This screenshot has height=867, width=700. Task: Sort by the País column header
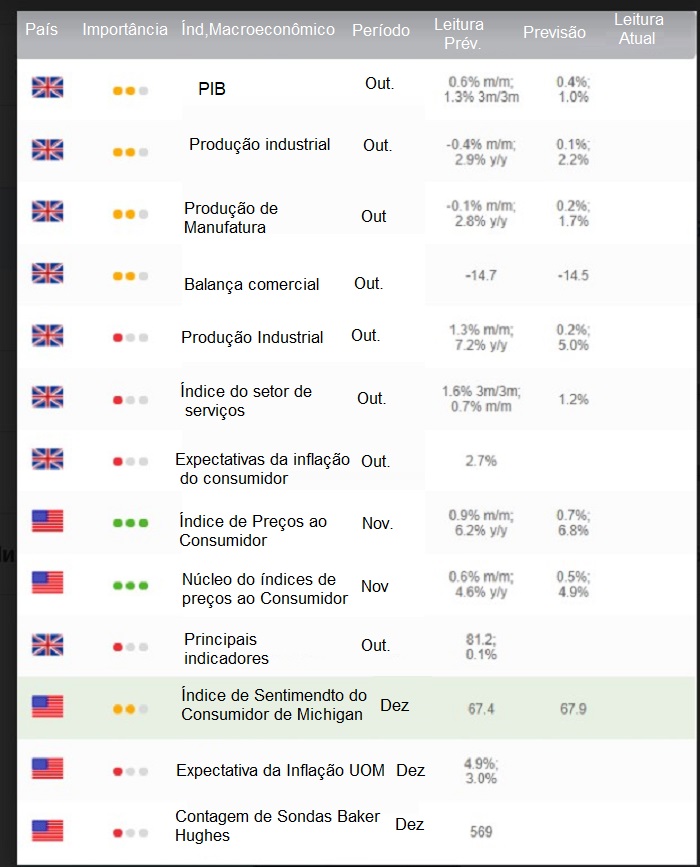pos(41,29)
